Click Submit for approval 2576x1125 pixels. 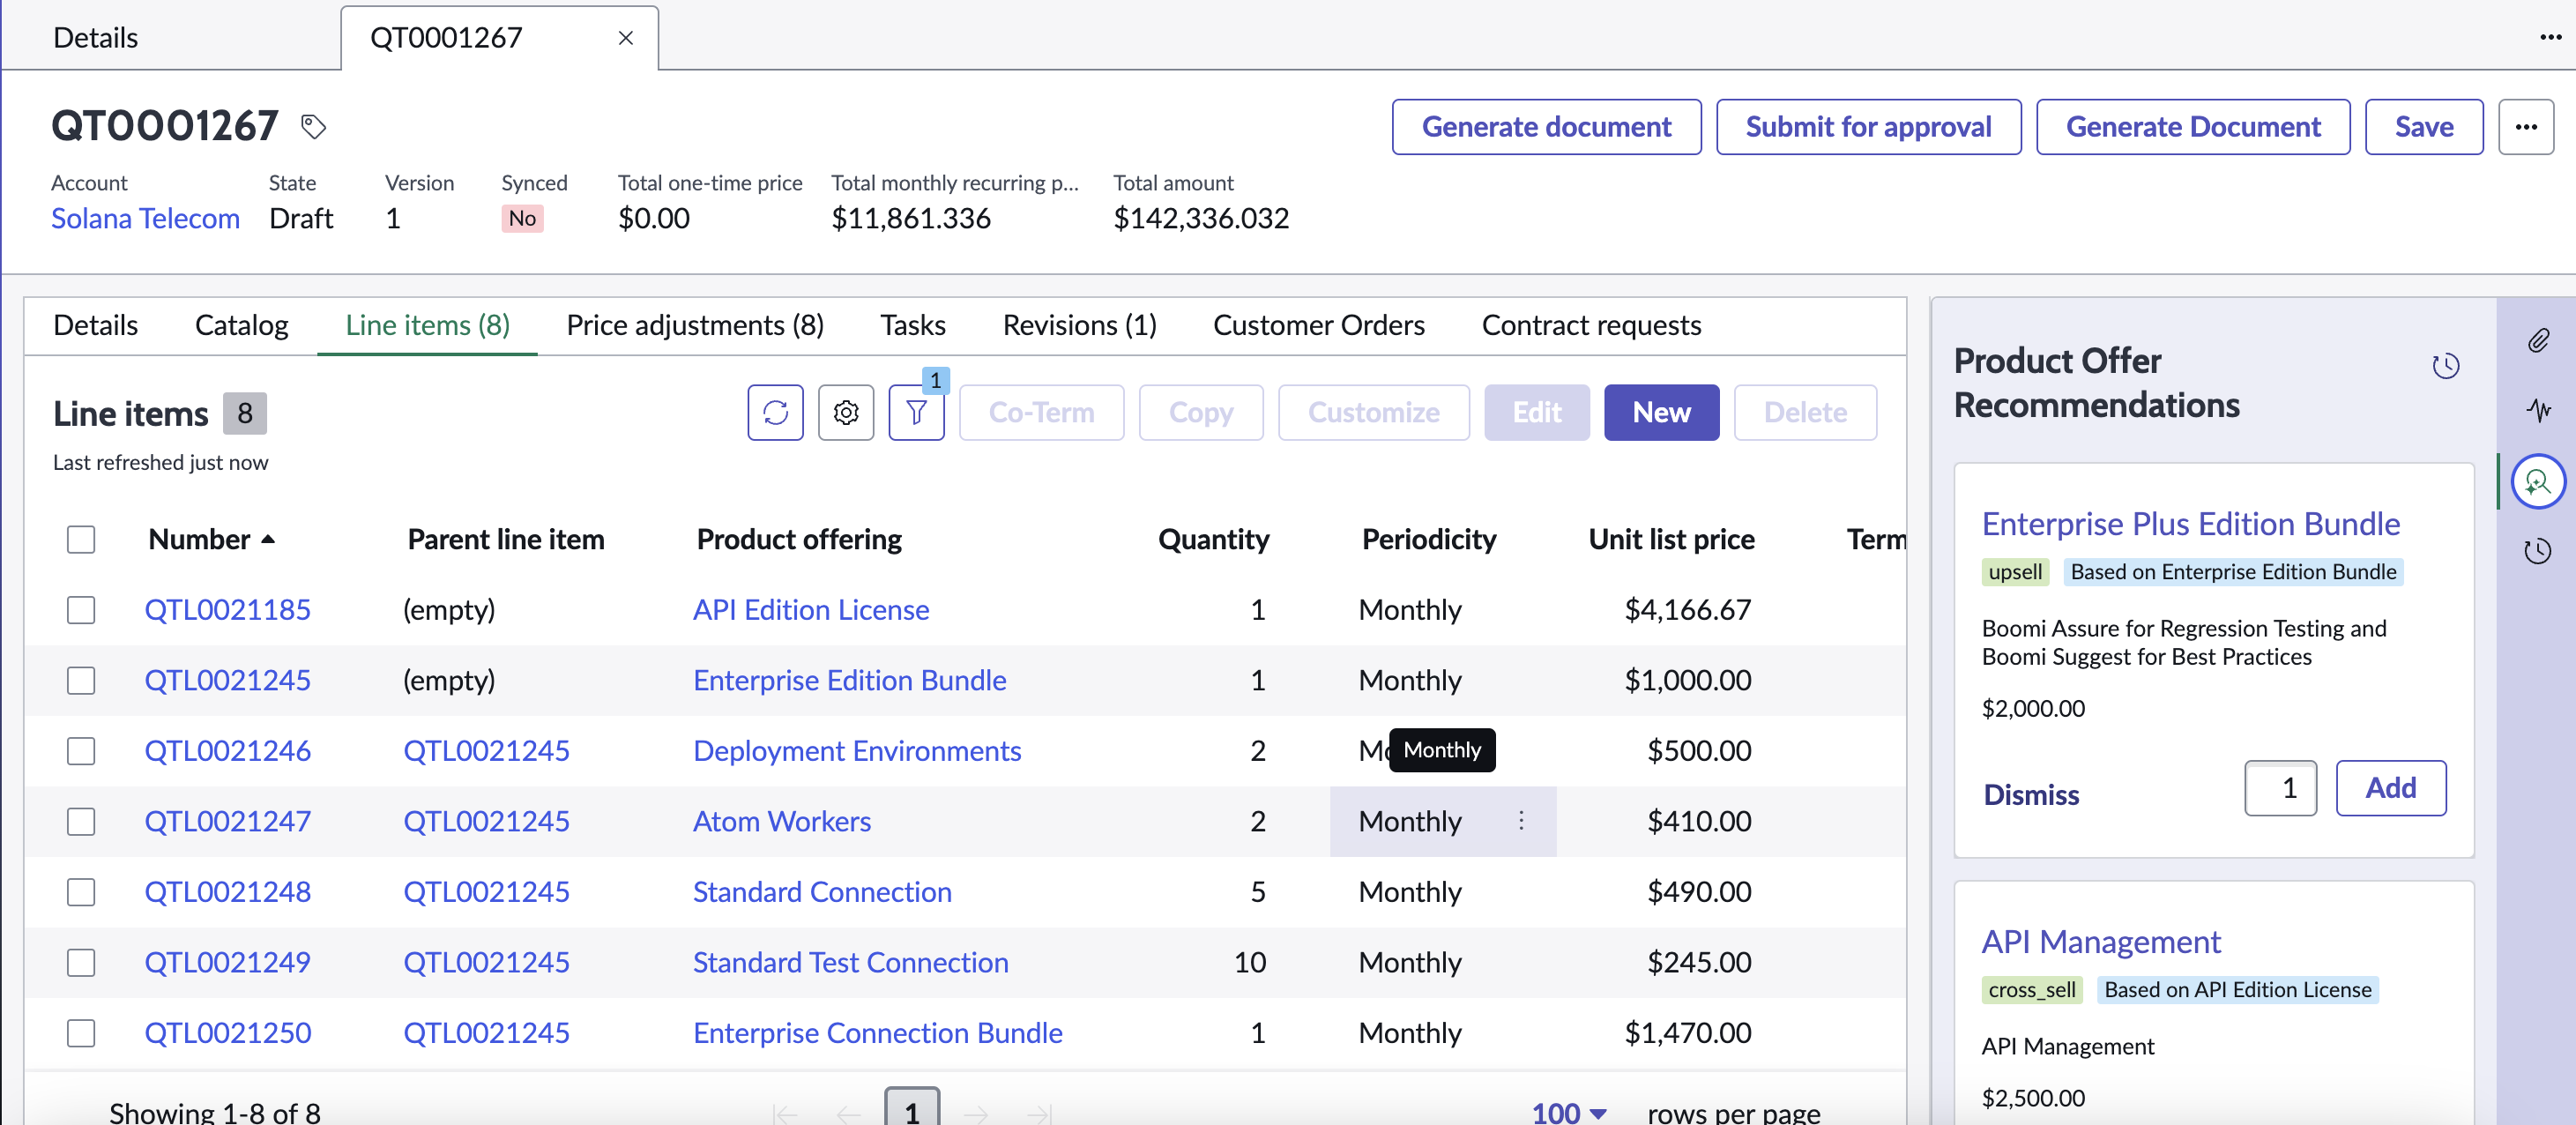(x=1868, y=127)
